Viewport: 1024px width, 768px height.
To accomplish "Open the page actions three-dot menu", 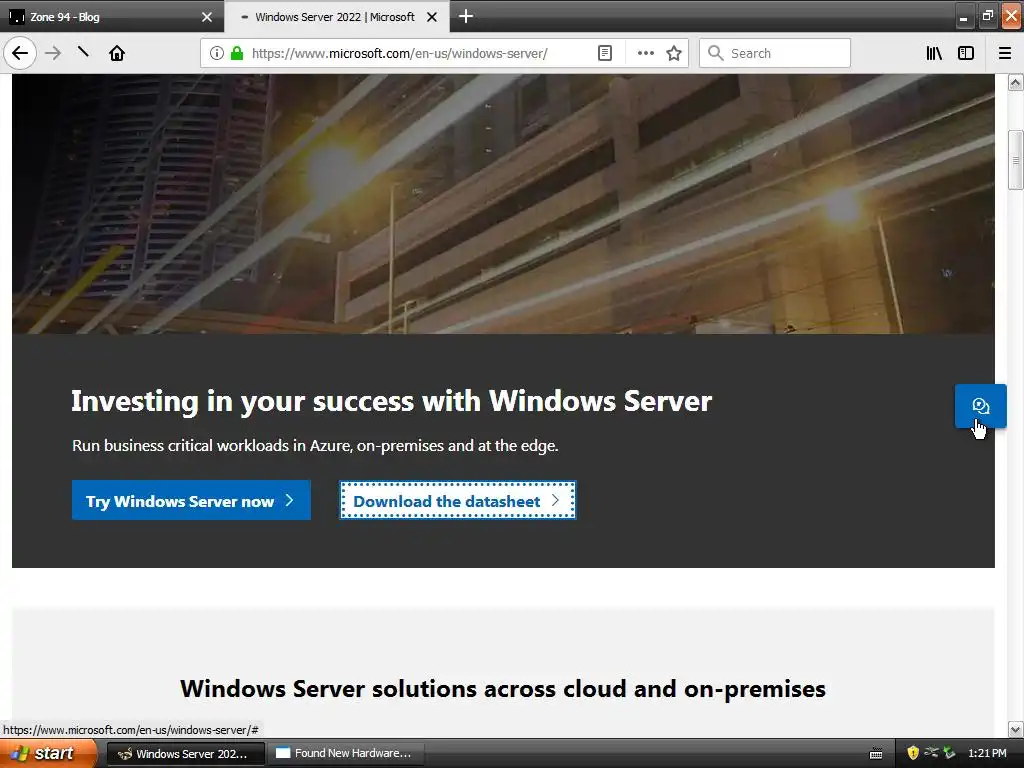I will tap(645, 53).
